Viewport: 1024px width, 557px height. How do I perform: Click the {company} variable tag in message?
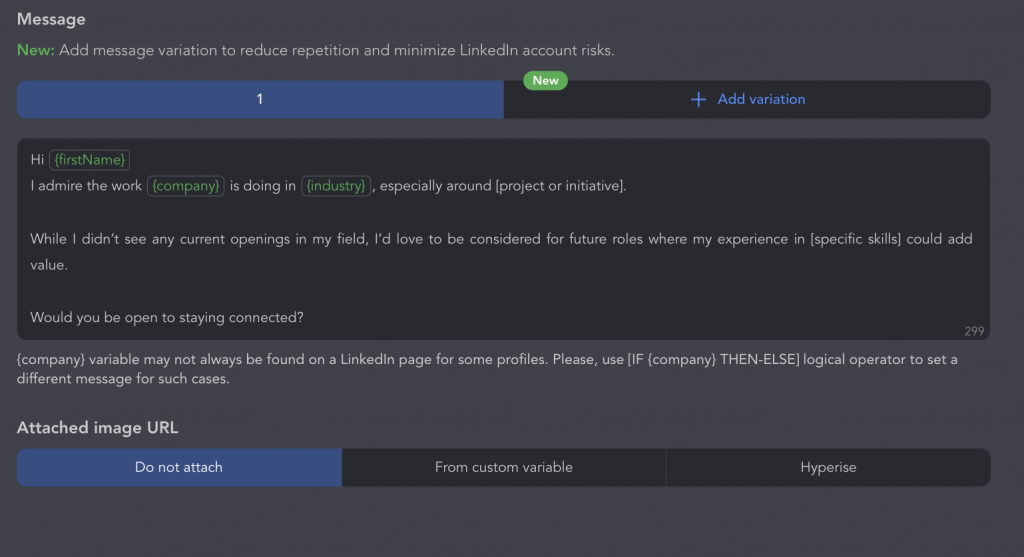pos(186,186)
